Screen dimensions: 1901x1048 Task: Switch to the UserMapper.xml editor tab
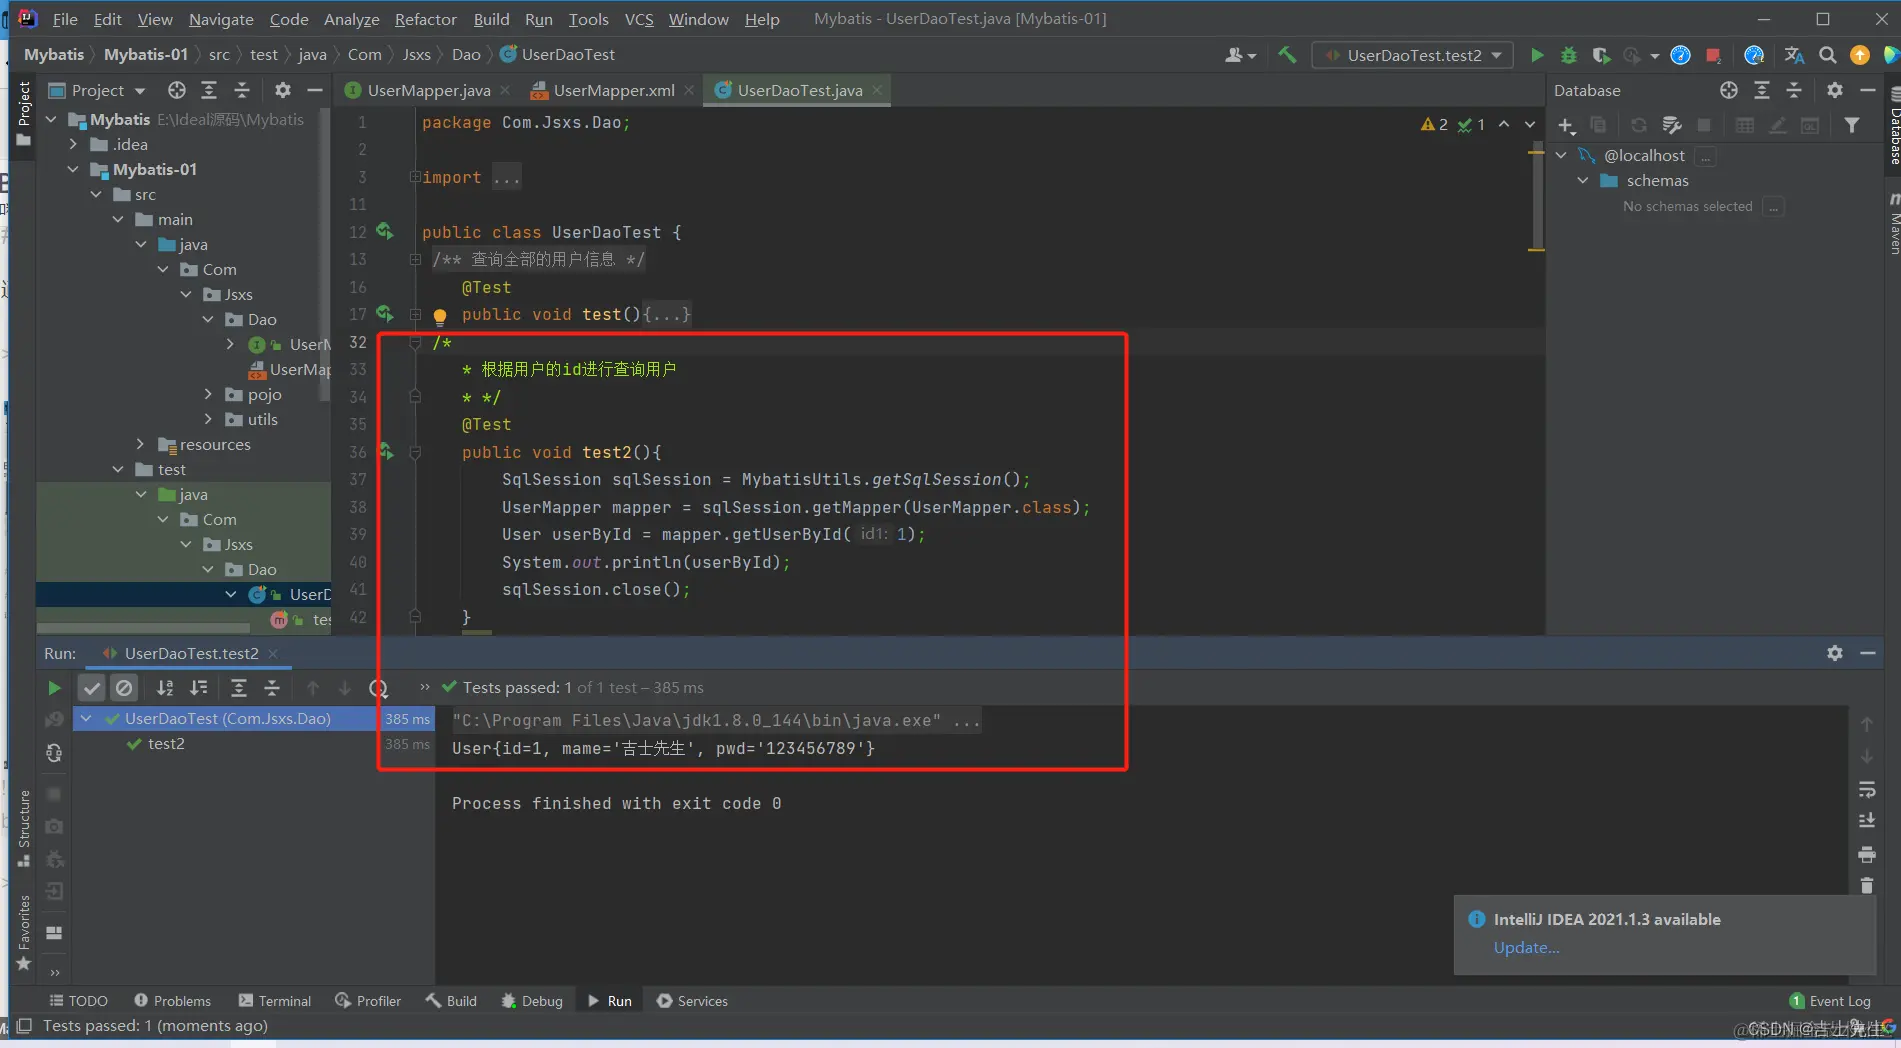pyautogui.click(x=614, y=90)
